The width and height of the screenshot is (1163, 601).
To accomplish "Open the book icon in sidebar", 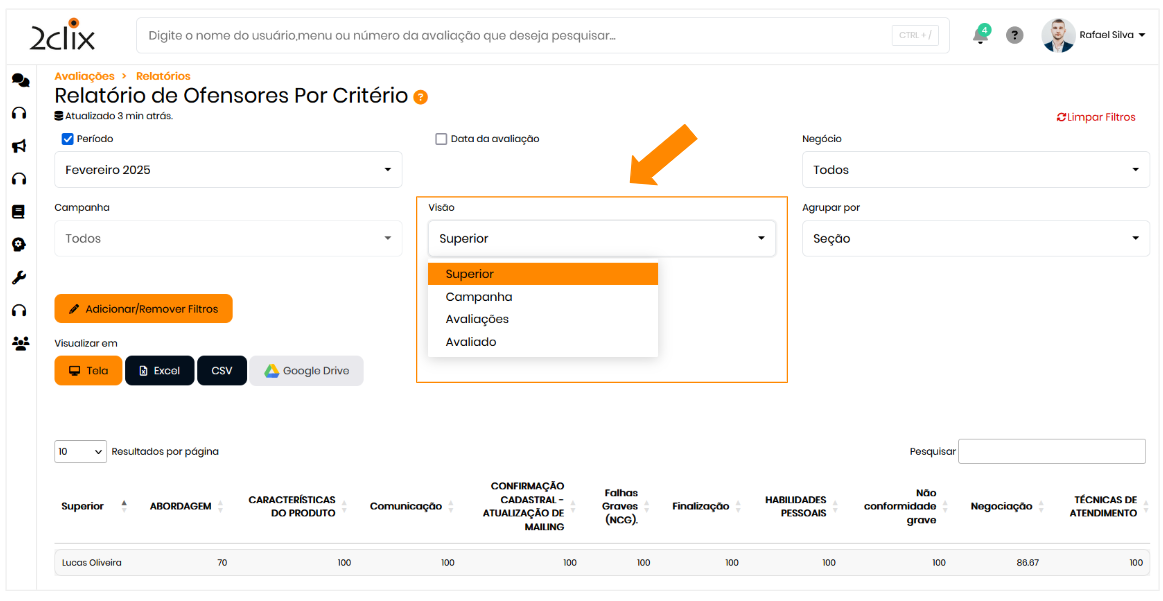I will pyautogui.click(x=19, y=212).
